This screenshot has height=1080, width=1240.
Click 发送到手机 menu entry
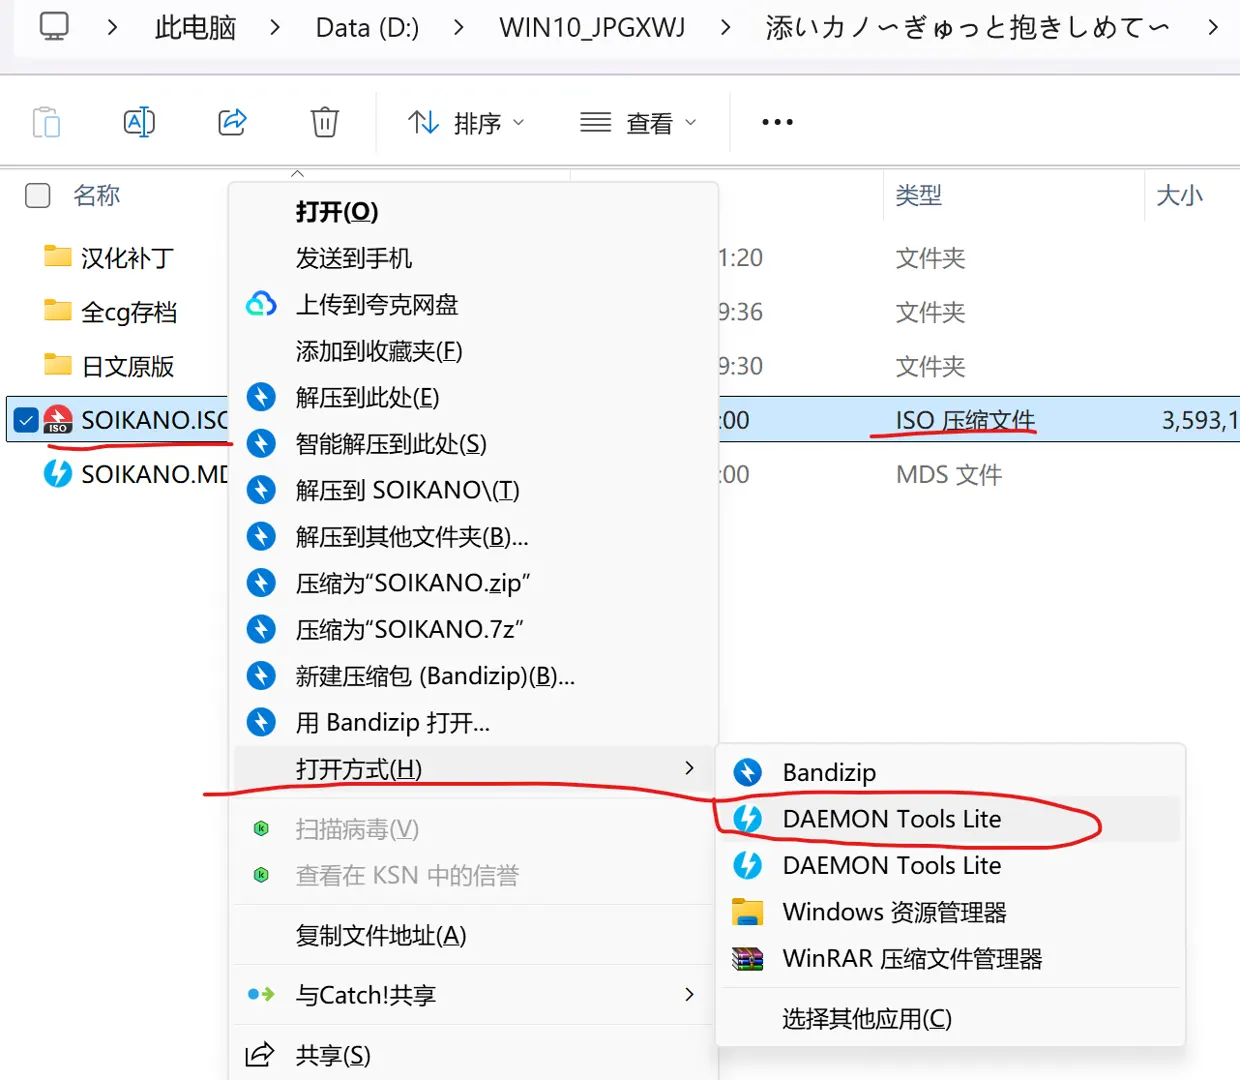(474, 258)
